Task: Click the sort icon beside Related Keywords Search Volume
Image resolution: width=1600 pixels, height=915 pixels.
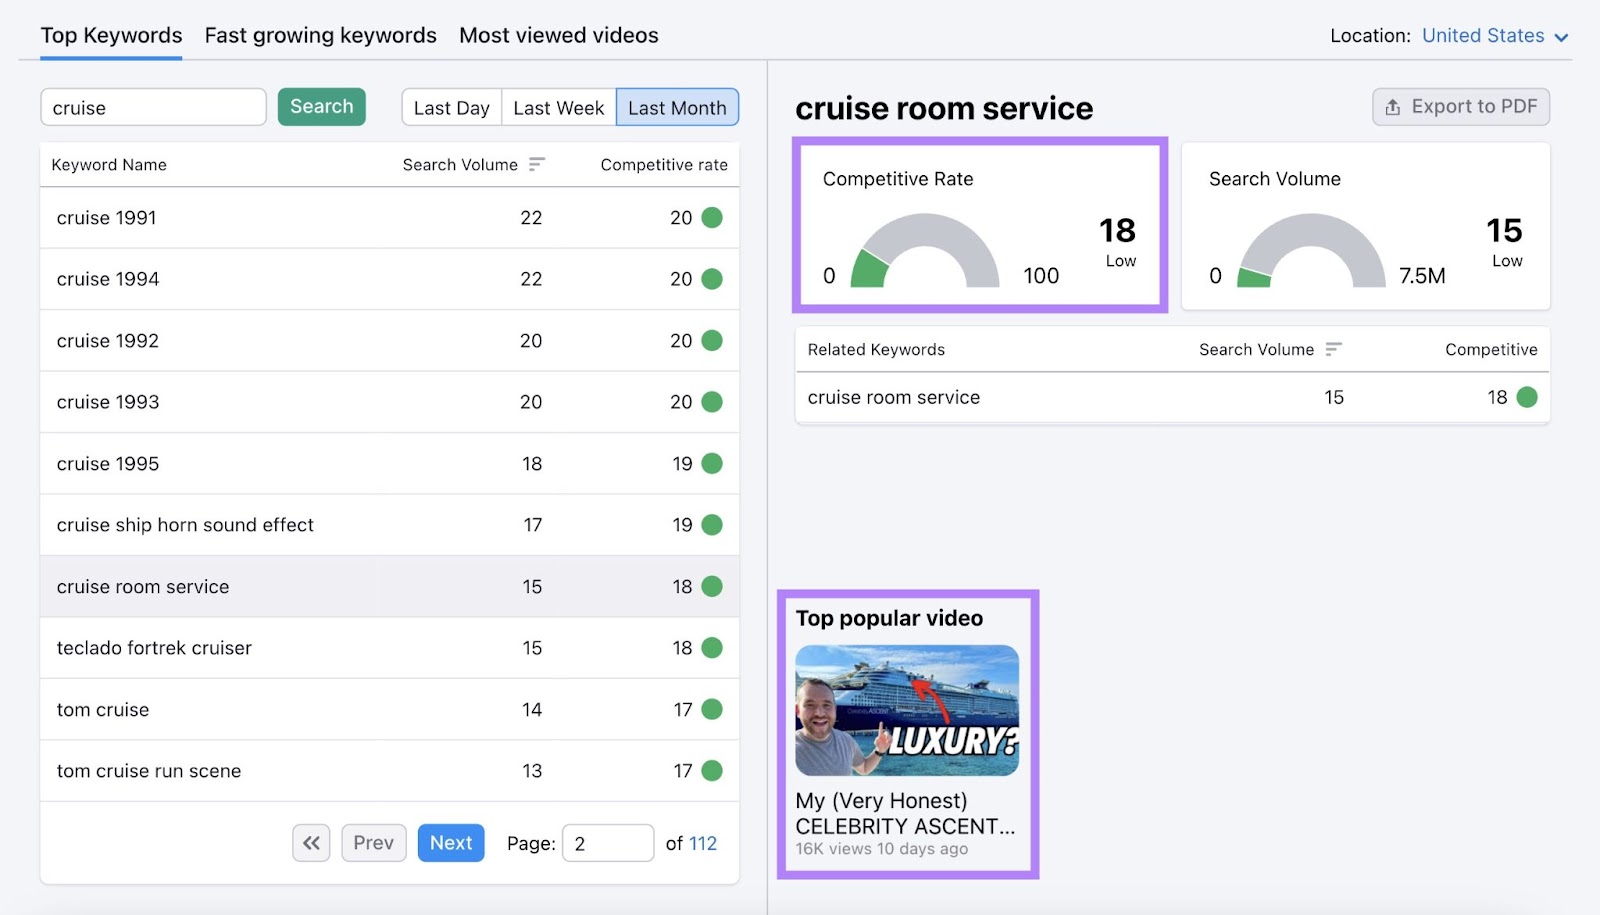Action: point(1334,349)
